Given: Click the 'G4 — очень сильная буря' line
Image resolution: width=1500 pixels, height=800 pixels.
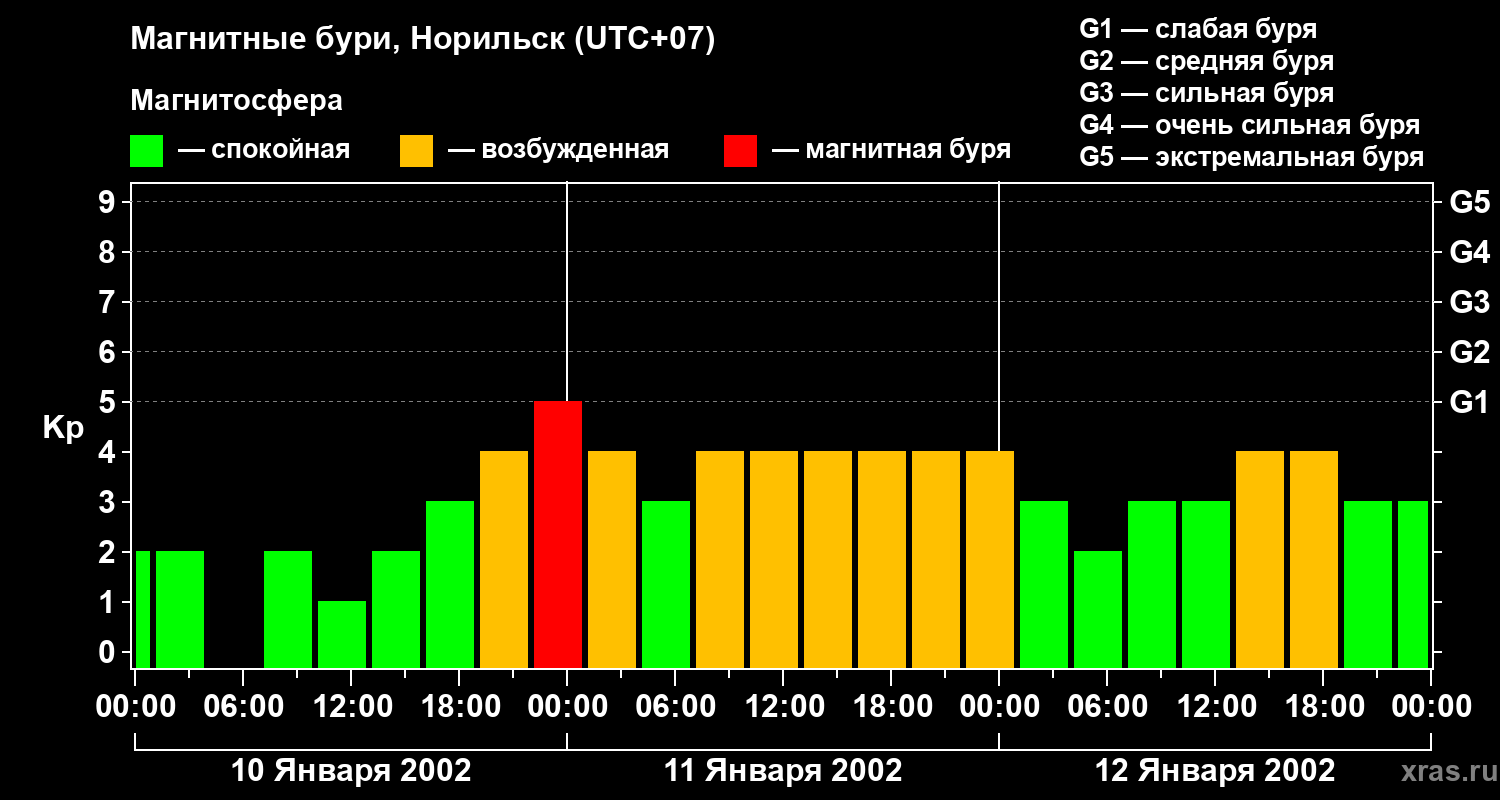Looking at the screenshot, I should [1250, 125].
